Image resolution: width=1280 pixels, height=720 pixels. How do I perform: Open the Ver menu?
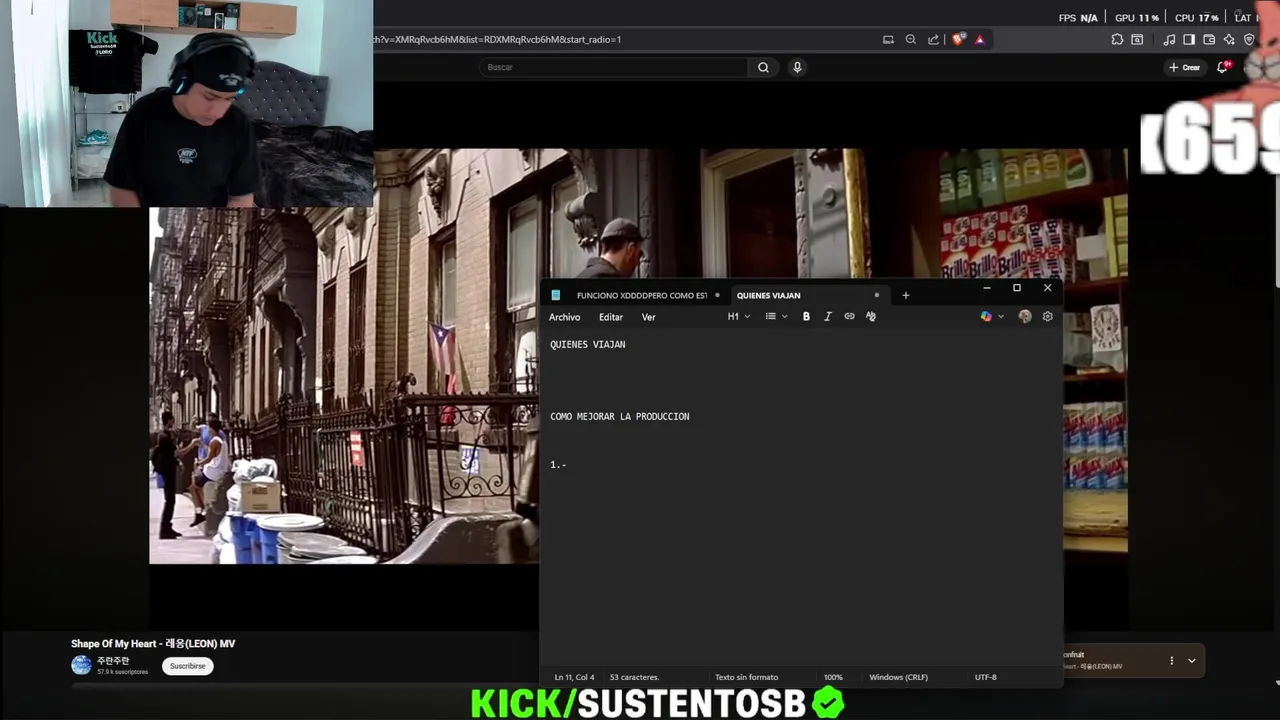coord(649,317)
